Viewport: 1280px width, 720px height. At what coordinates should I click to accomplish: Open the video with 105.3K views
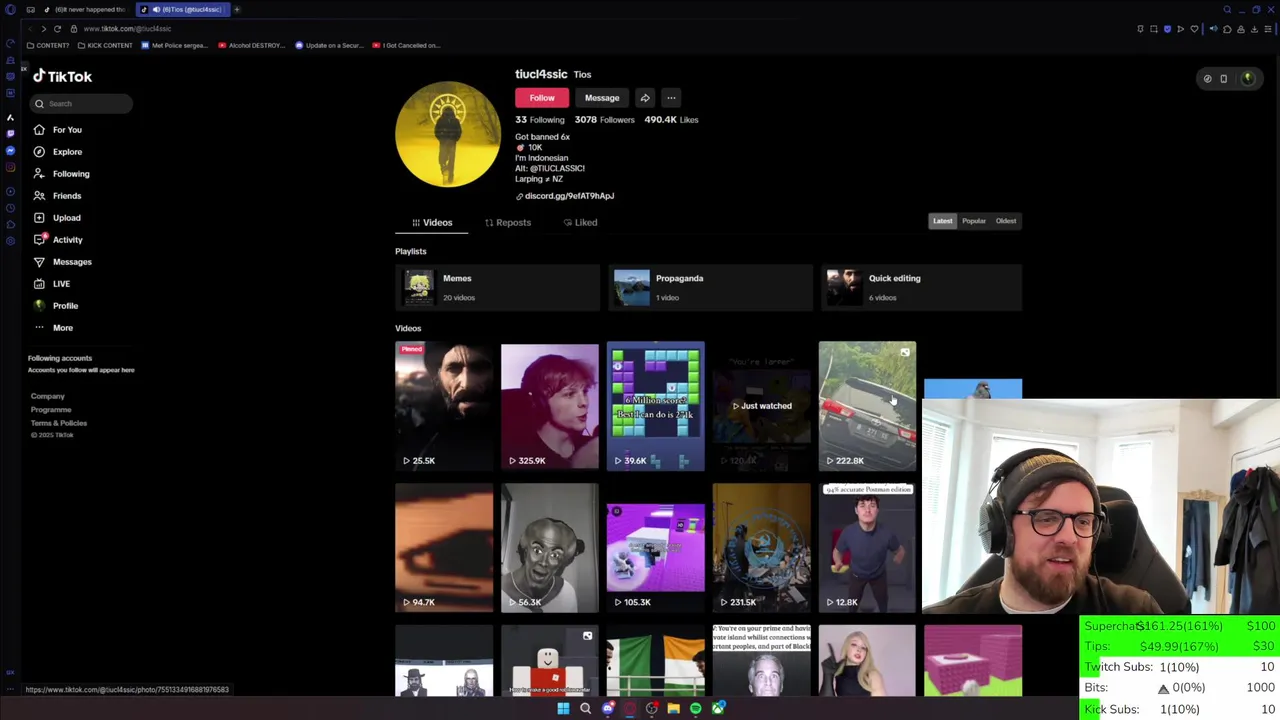pos(655,548)
